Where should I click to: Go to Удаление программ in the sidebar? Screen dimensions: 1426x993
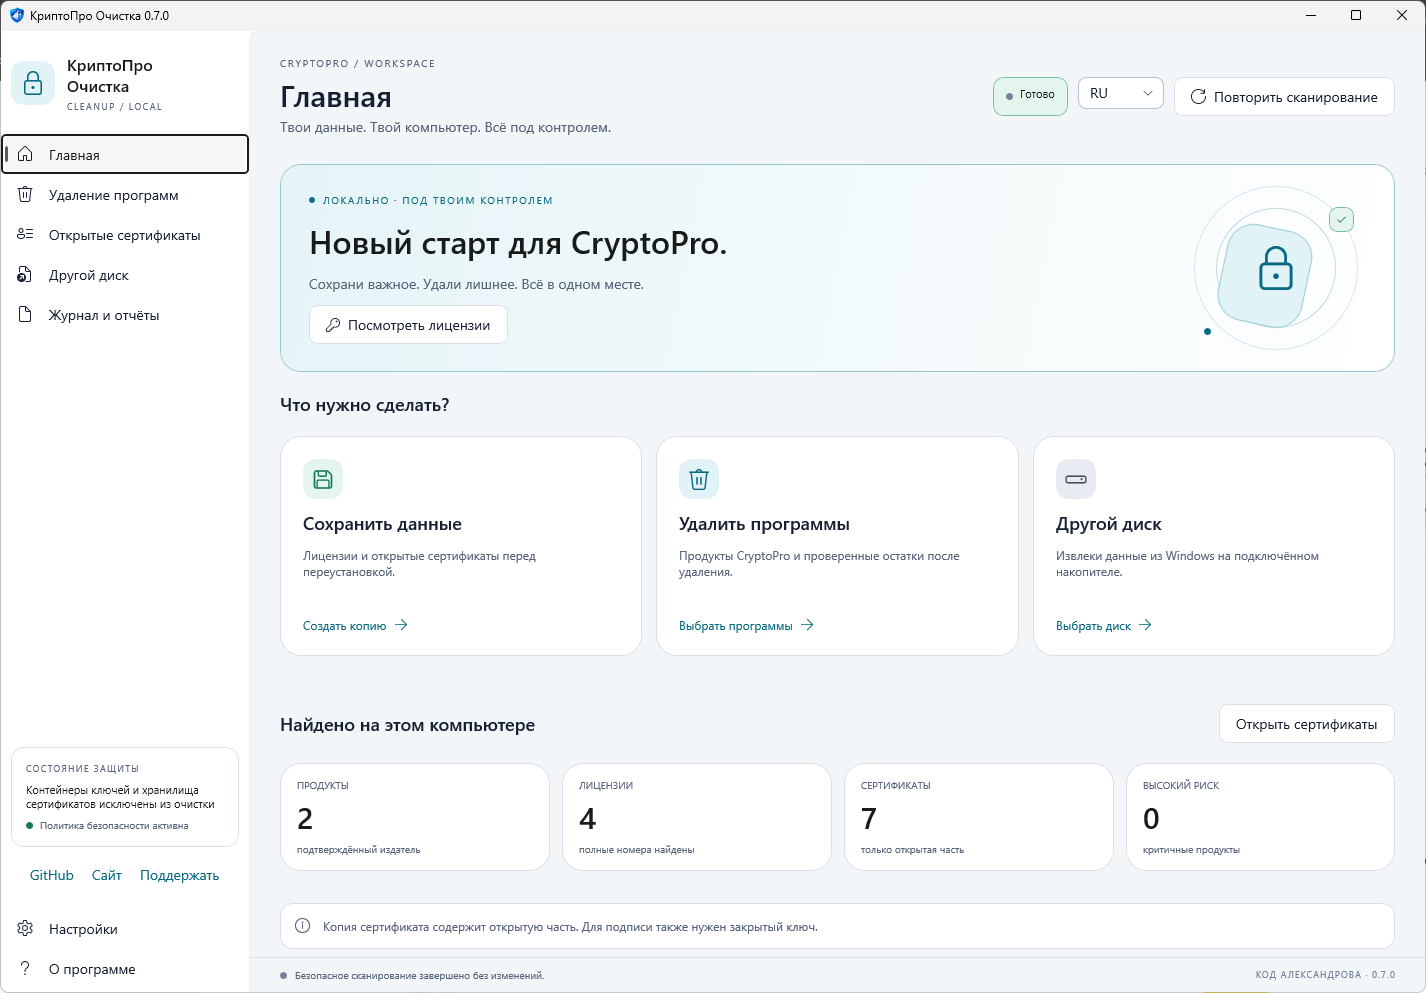point(125,194)
